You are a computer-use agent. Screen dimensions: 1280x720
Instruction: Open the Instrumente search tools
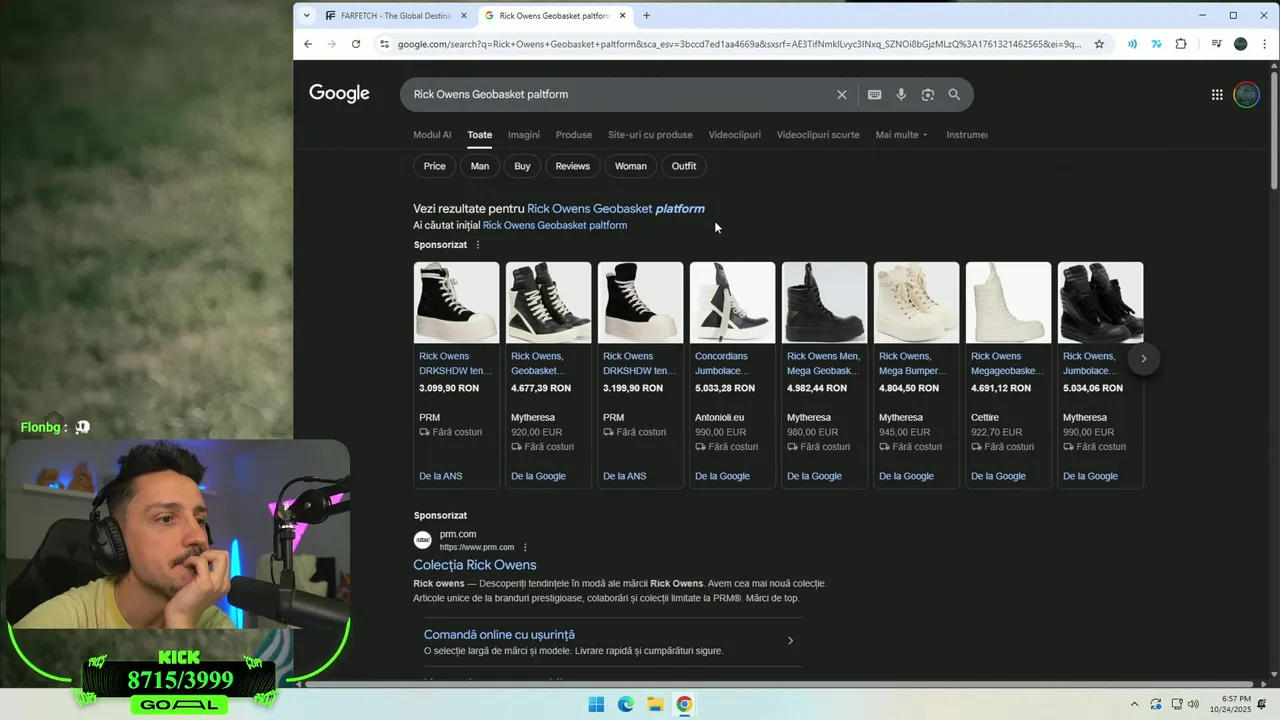tap(967, 135)
